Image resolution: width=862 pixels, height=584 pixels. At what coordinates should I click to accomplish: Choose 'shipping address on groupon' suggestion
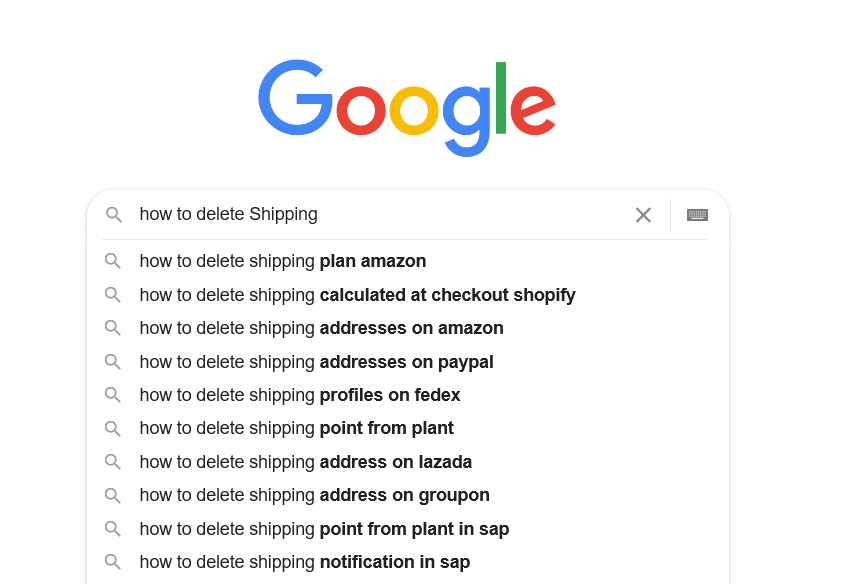[314, 495]
